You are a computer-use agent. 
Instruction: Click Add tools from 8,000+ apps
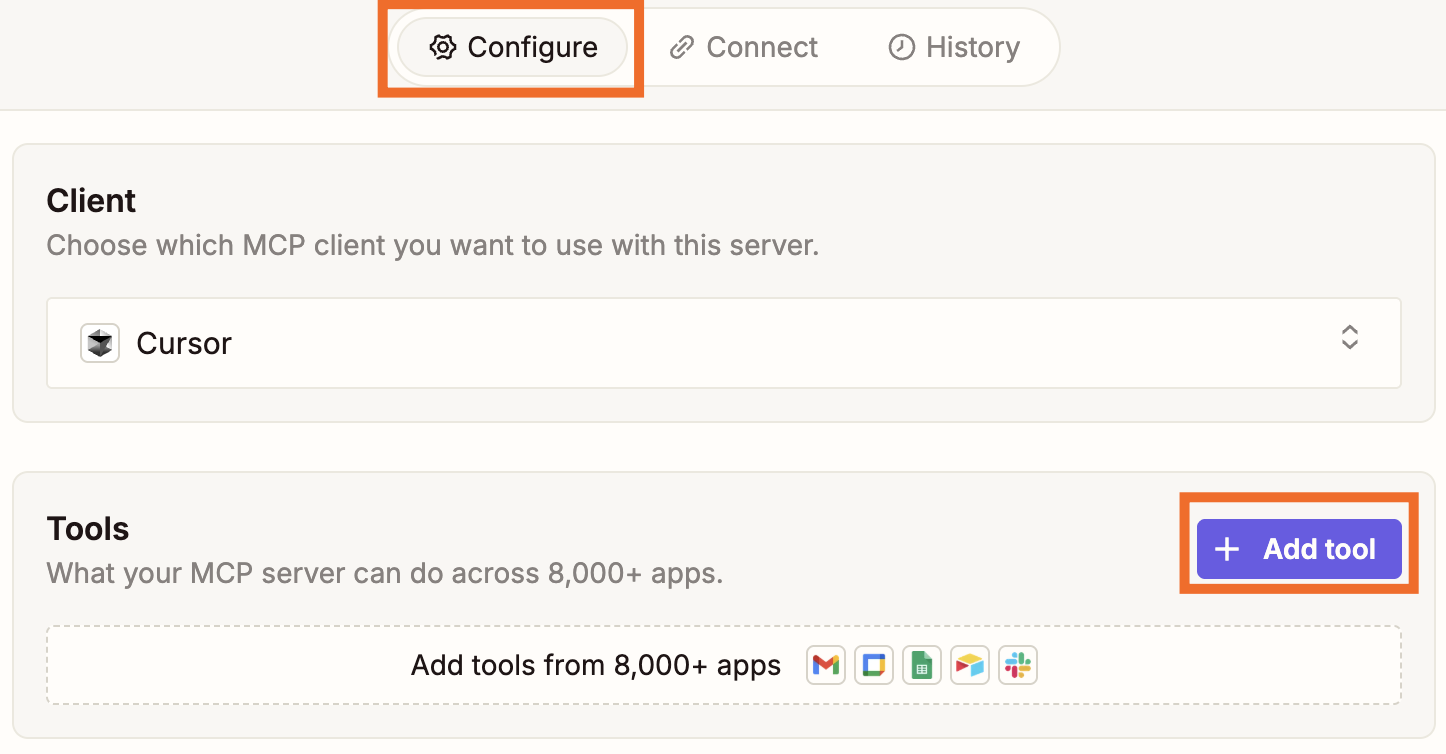[595, 664]
